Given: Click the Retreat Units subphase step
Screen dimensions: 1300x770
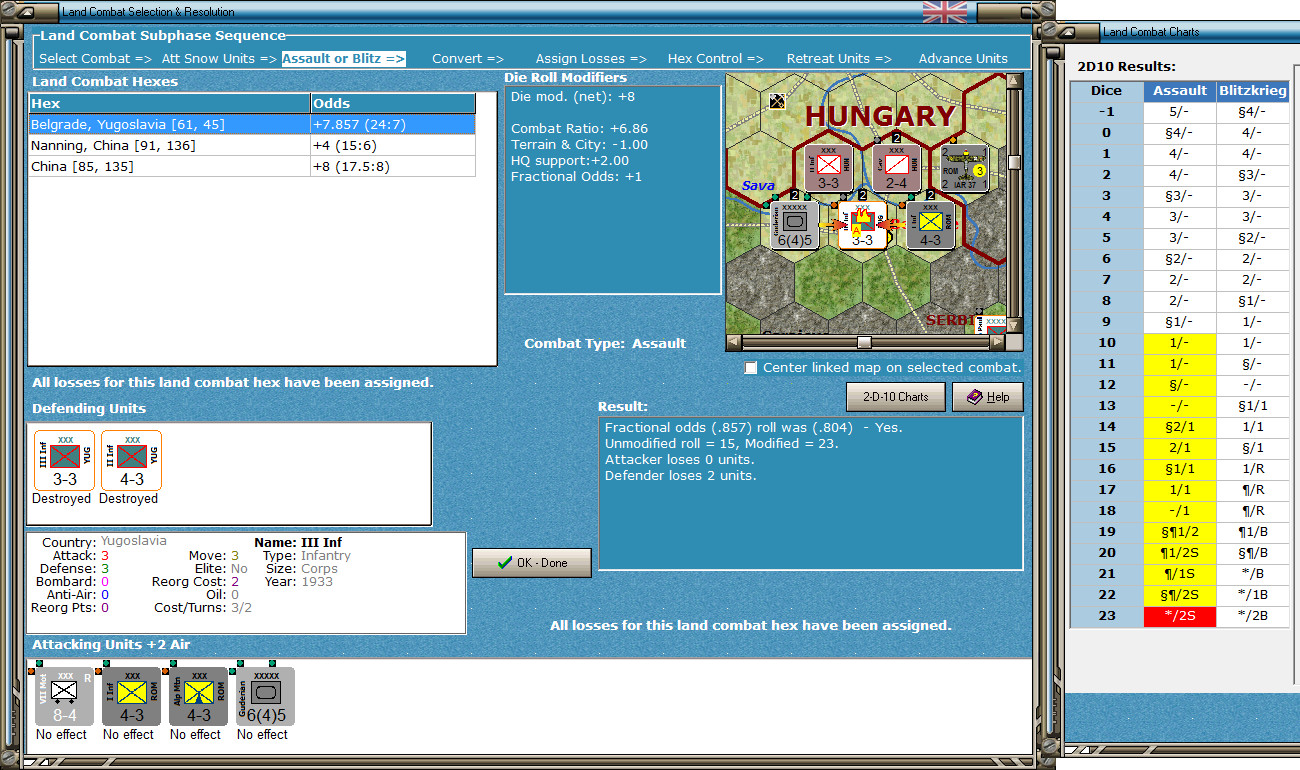Looking at the screenshot, I should (839, 59).
